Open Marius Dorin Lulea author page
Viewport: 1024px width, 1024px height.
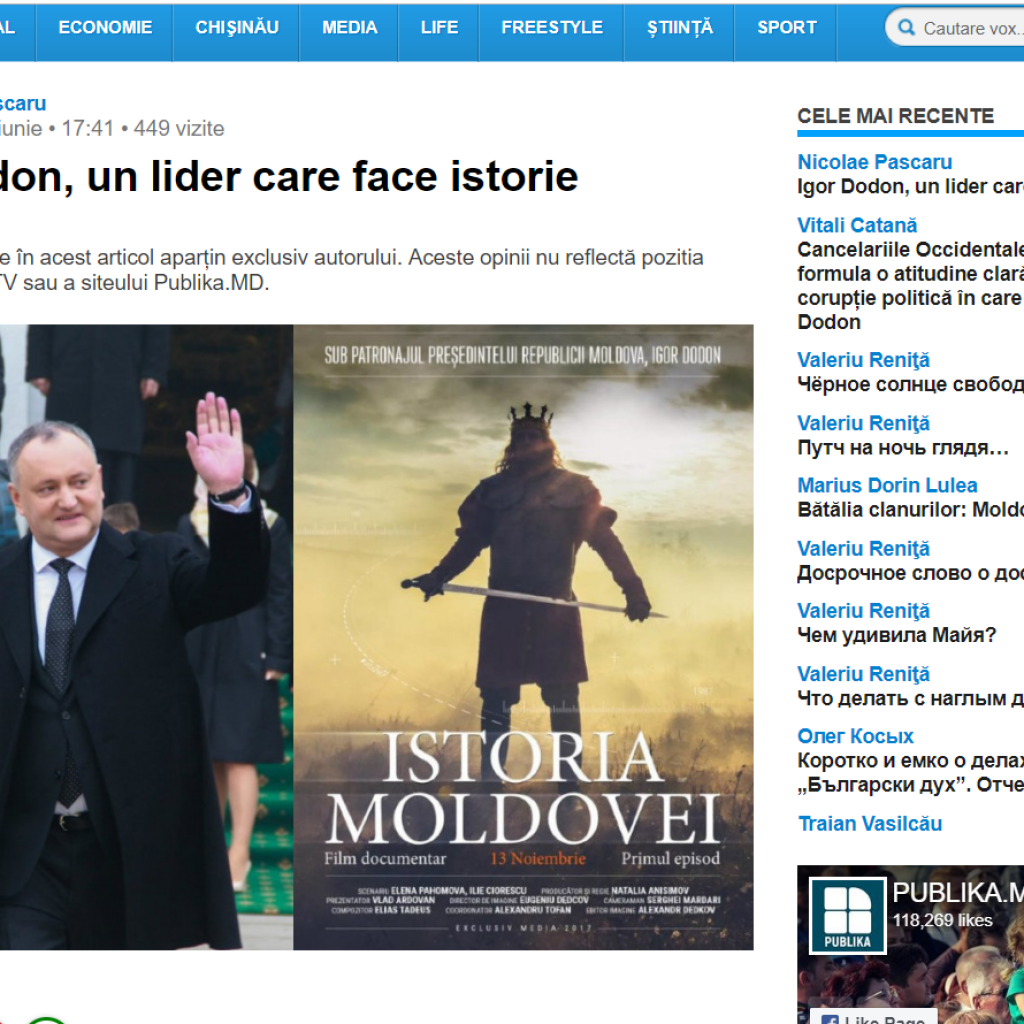point(887,485)
